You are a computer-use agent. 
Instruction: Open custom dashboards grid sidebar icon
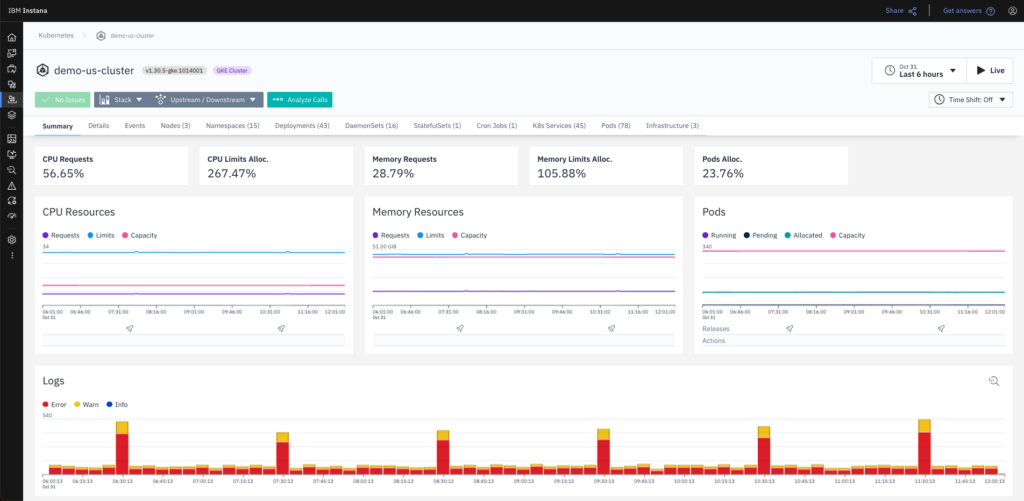[11, 138]
